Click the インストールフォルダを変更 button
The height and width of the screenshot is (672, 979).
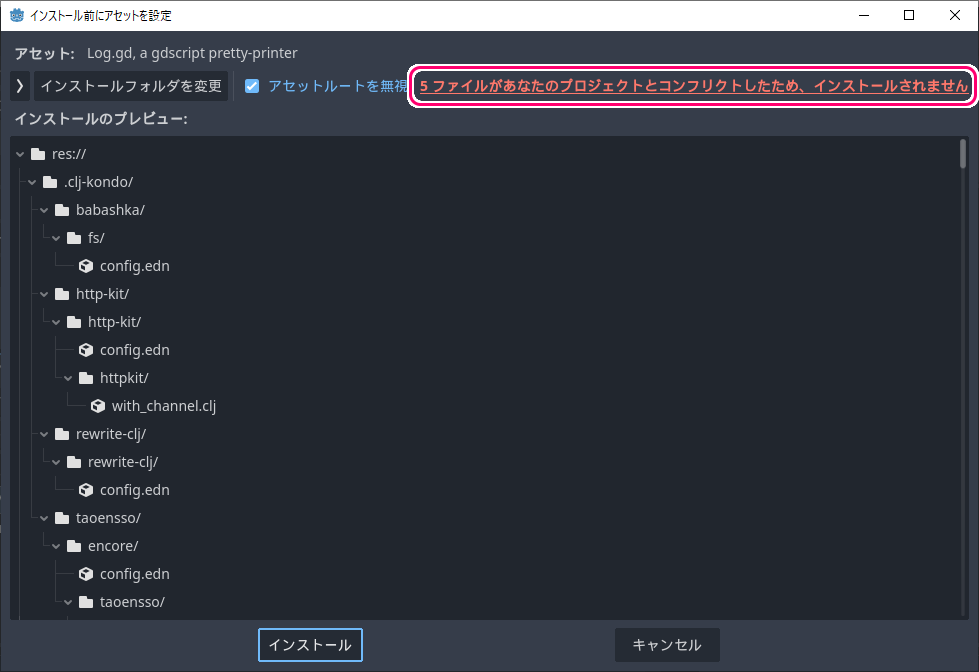[x=131, y=86]
